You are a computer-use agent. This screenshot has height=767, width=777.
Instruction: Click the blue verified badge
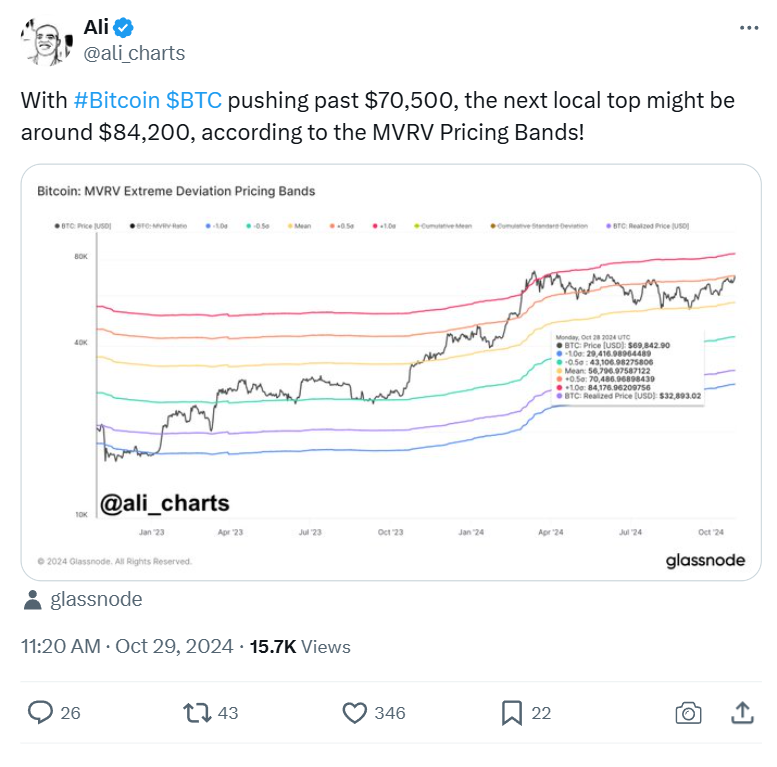(123, 28)
